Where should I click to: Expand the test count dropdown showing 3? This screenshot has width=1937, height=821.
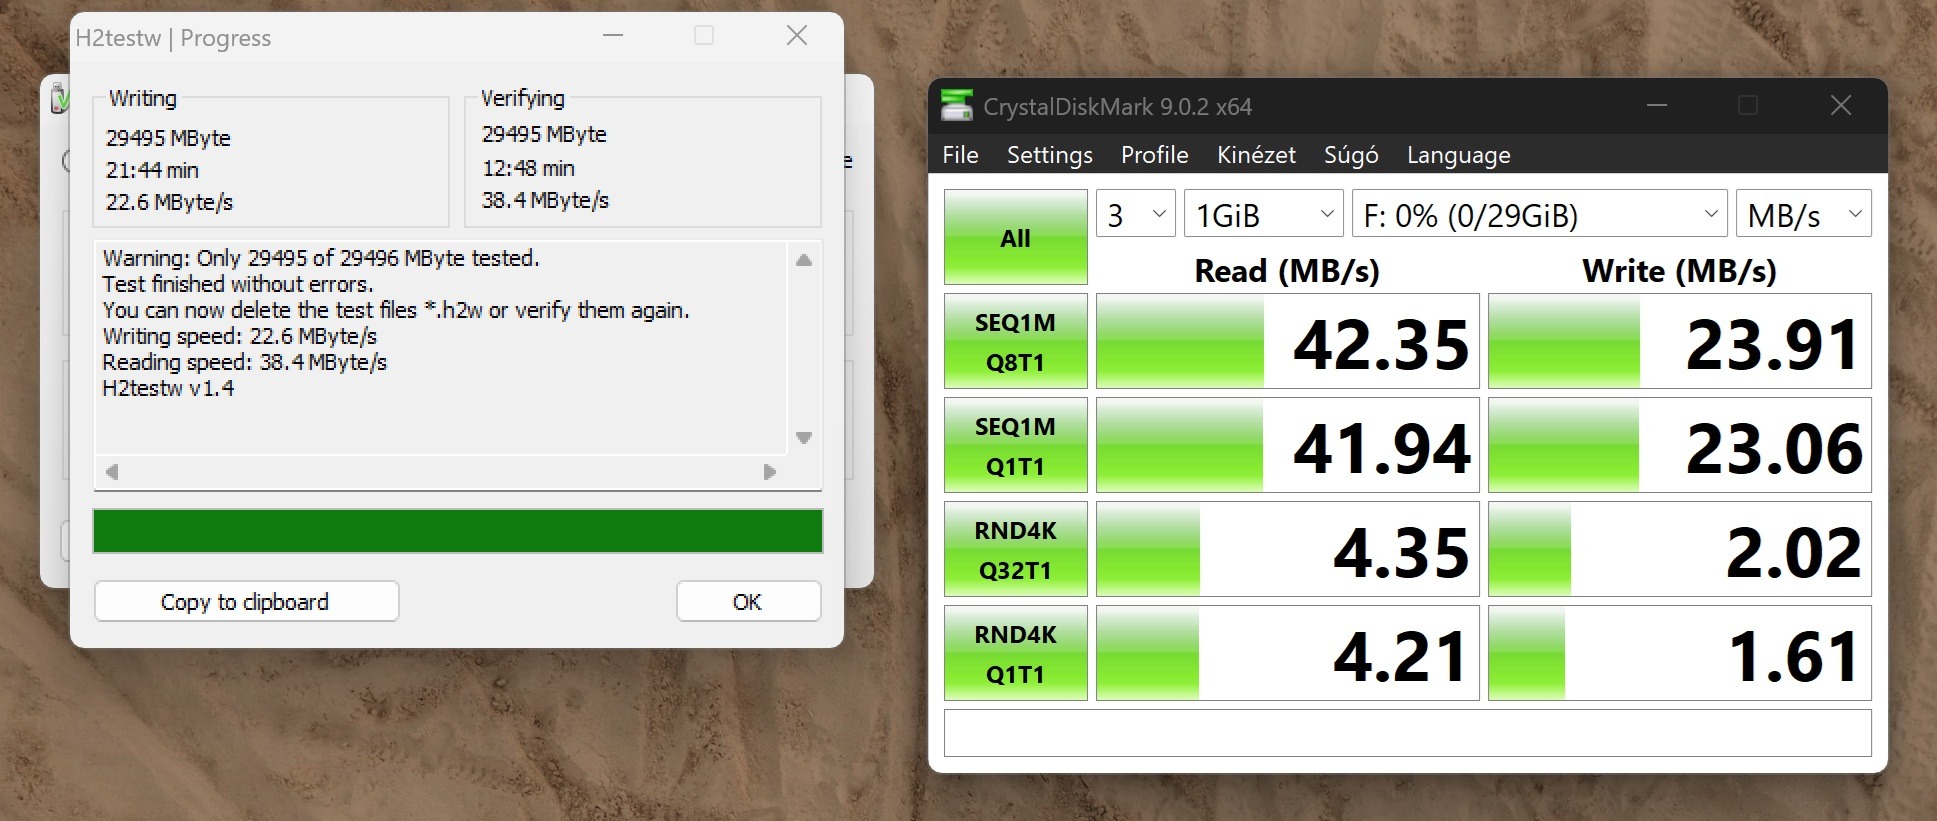point(1135,214)
